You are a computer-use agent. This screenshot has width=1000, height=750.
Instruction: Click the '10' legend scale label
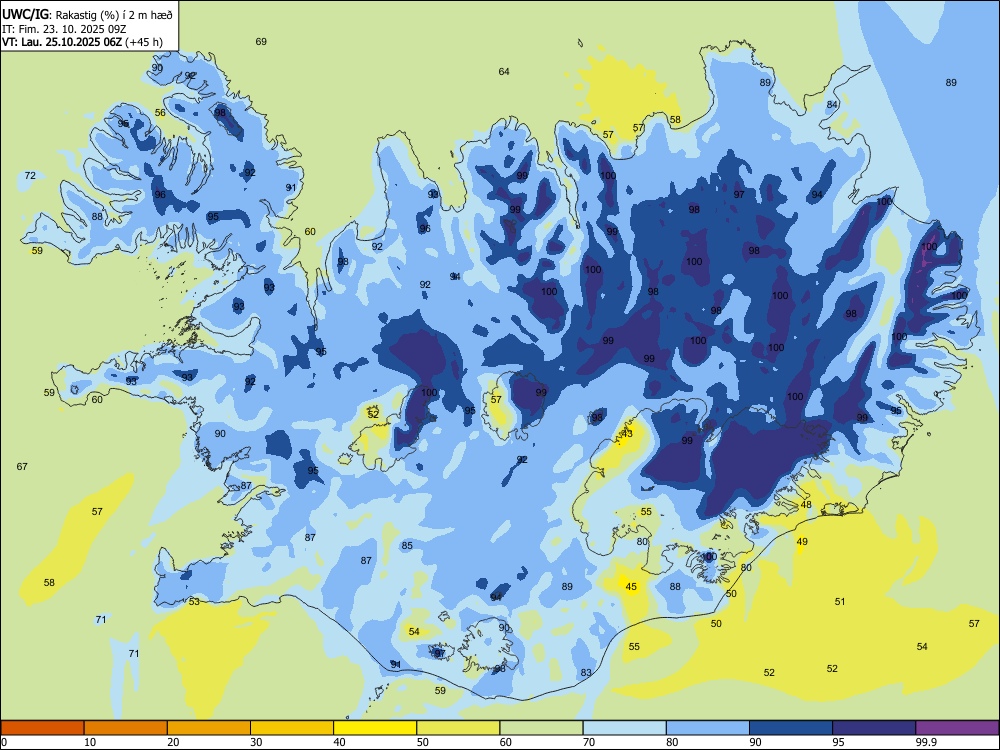pyautogui.click(x=90, y=742)
